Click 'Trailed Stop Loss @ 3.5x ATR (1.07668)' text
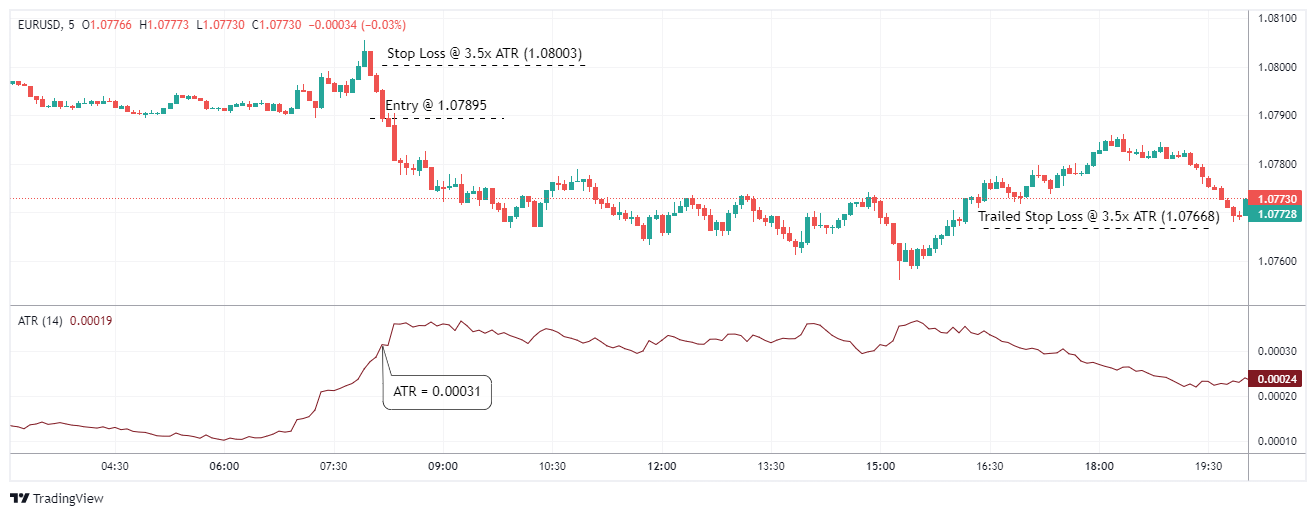Screen dimensions: 1316x516 coord(1098,216)
